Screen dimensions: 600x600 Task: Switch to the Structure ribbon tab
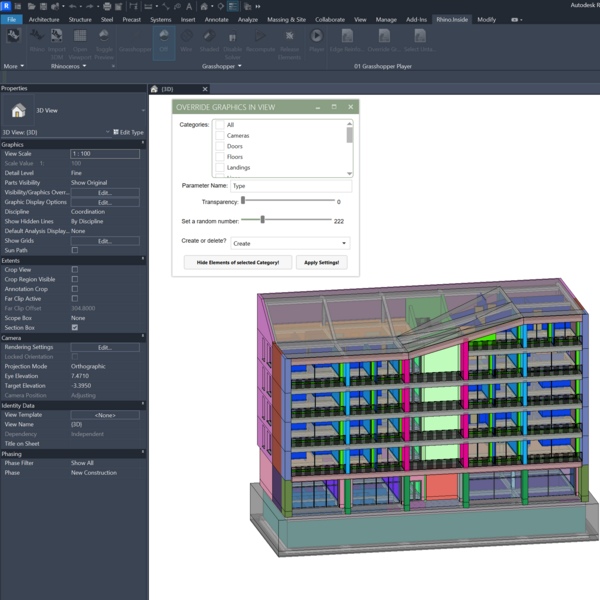click(80, 20)
